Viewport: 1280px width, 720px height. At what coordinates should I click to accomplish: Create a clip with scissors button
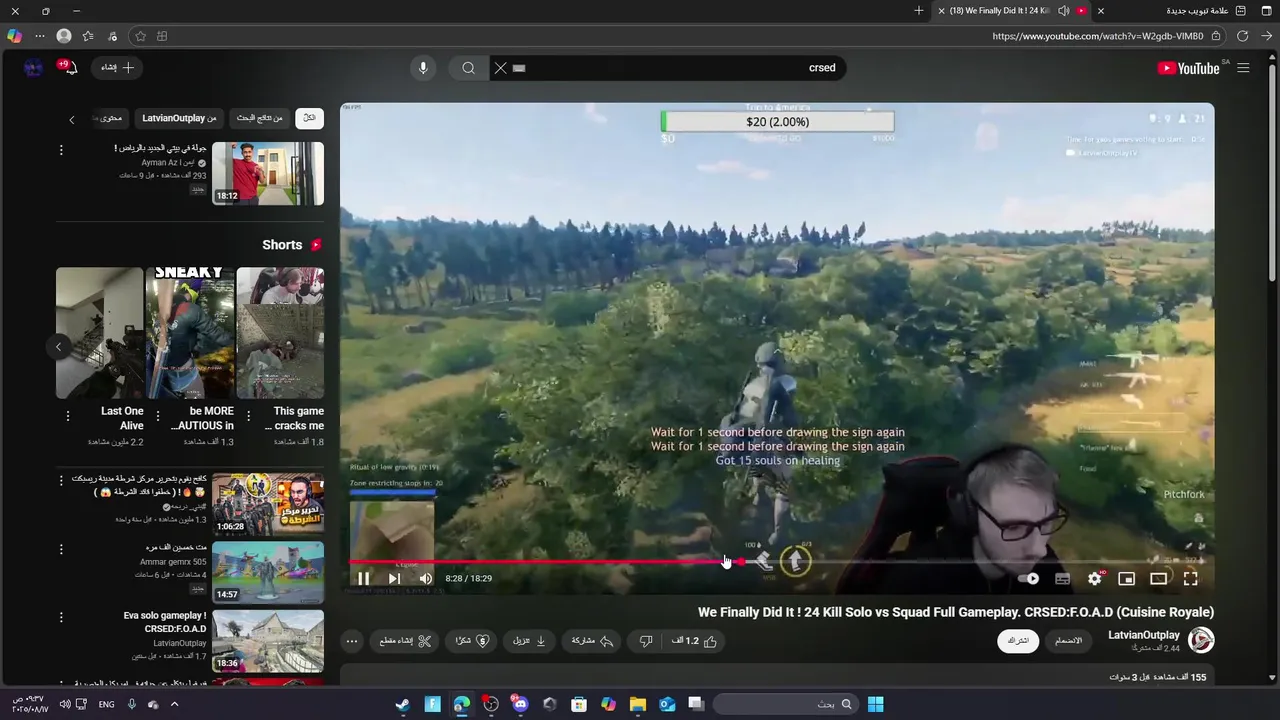[x=404, y=641]
